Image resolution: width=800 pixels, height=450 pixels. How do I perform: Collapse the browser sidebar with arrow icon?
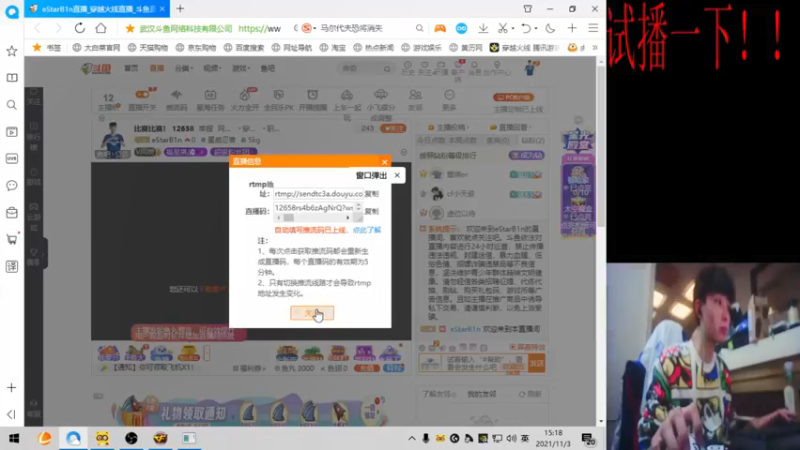tap(12, 414)
